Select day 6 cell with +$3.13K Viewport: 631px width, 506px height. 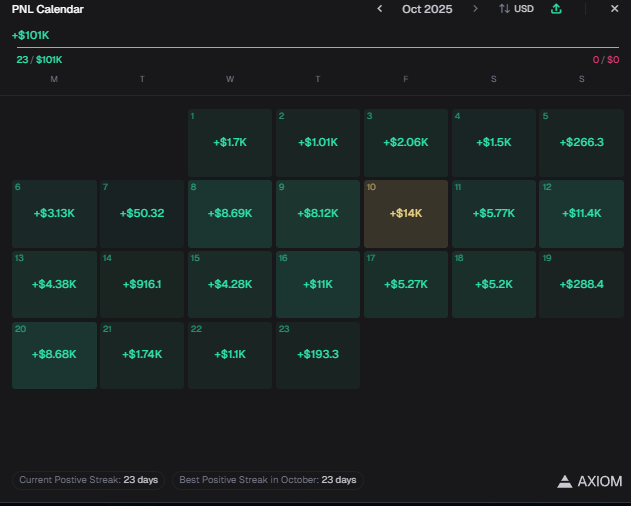coord(54,214)
